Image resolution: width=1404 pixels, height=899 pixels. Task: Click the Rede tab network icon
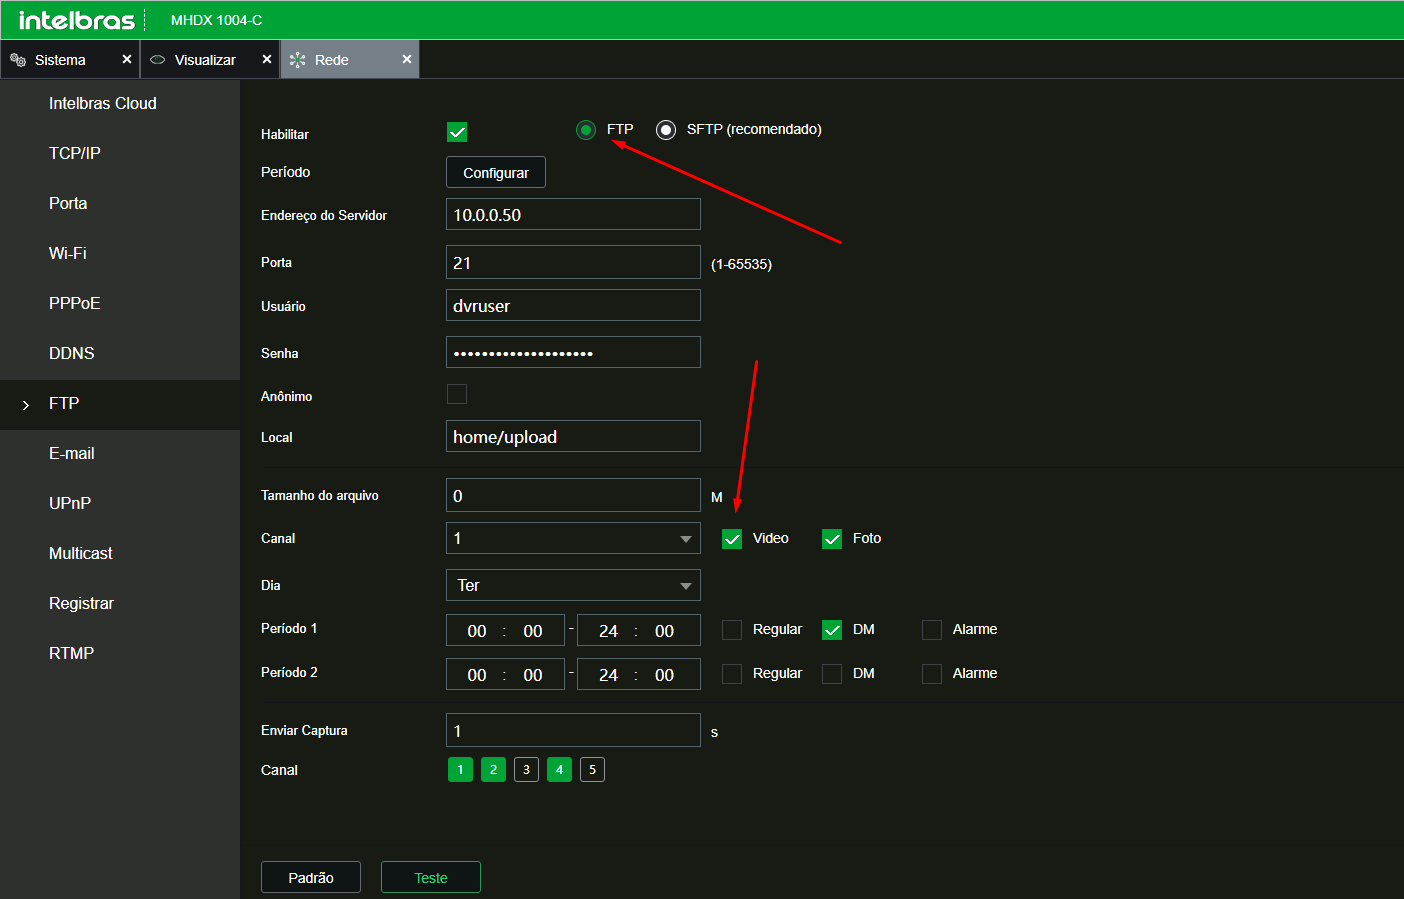(x=297, y=60)
